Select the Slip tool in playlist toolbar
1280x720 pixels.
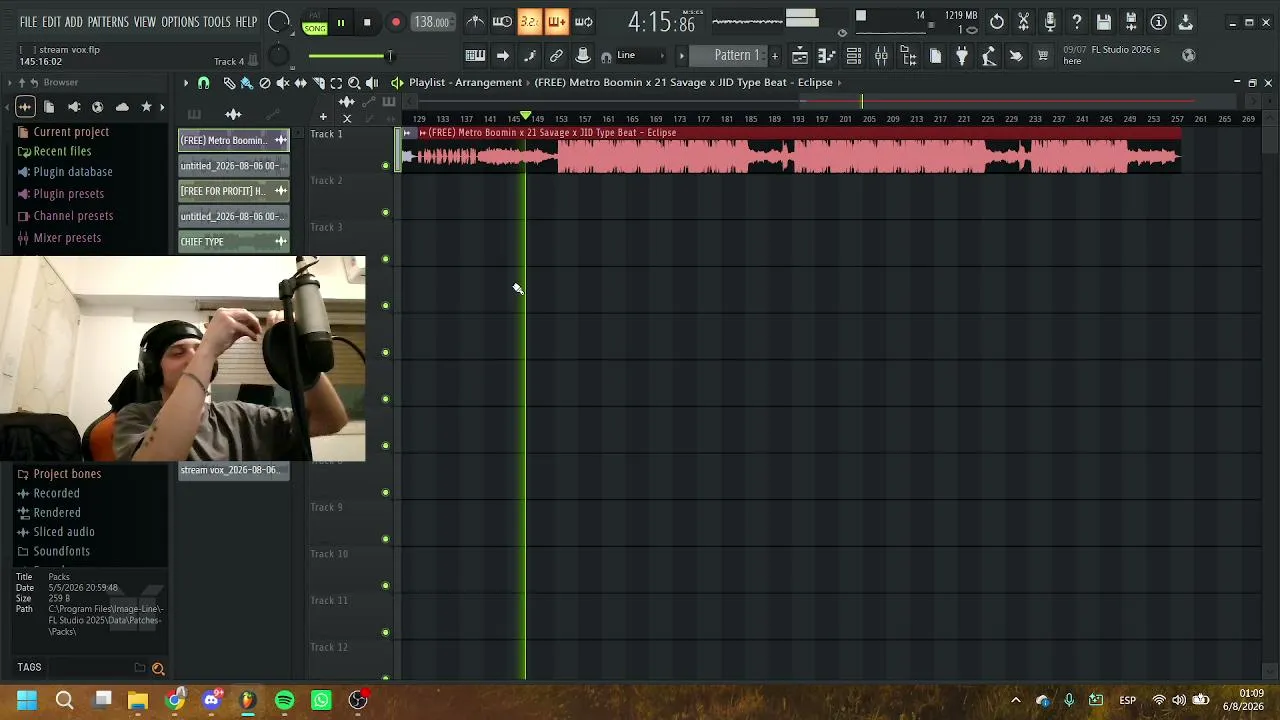pos(301,83)
